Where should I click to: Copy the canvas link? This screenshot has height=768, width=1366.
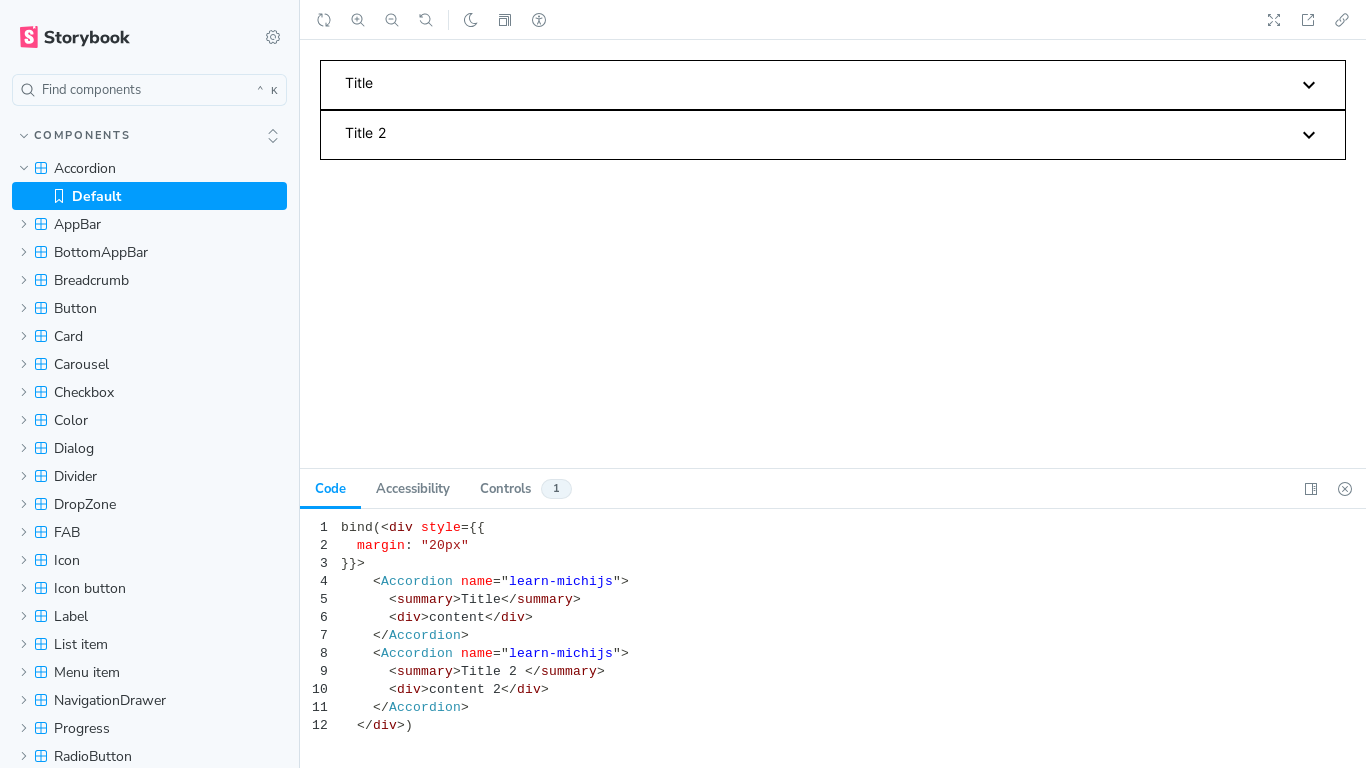tap(1342, 20)
